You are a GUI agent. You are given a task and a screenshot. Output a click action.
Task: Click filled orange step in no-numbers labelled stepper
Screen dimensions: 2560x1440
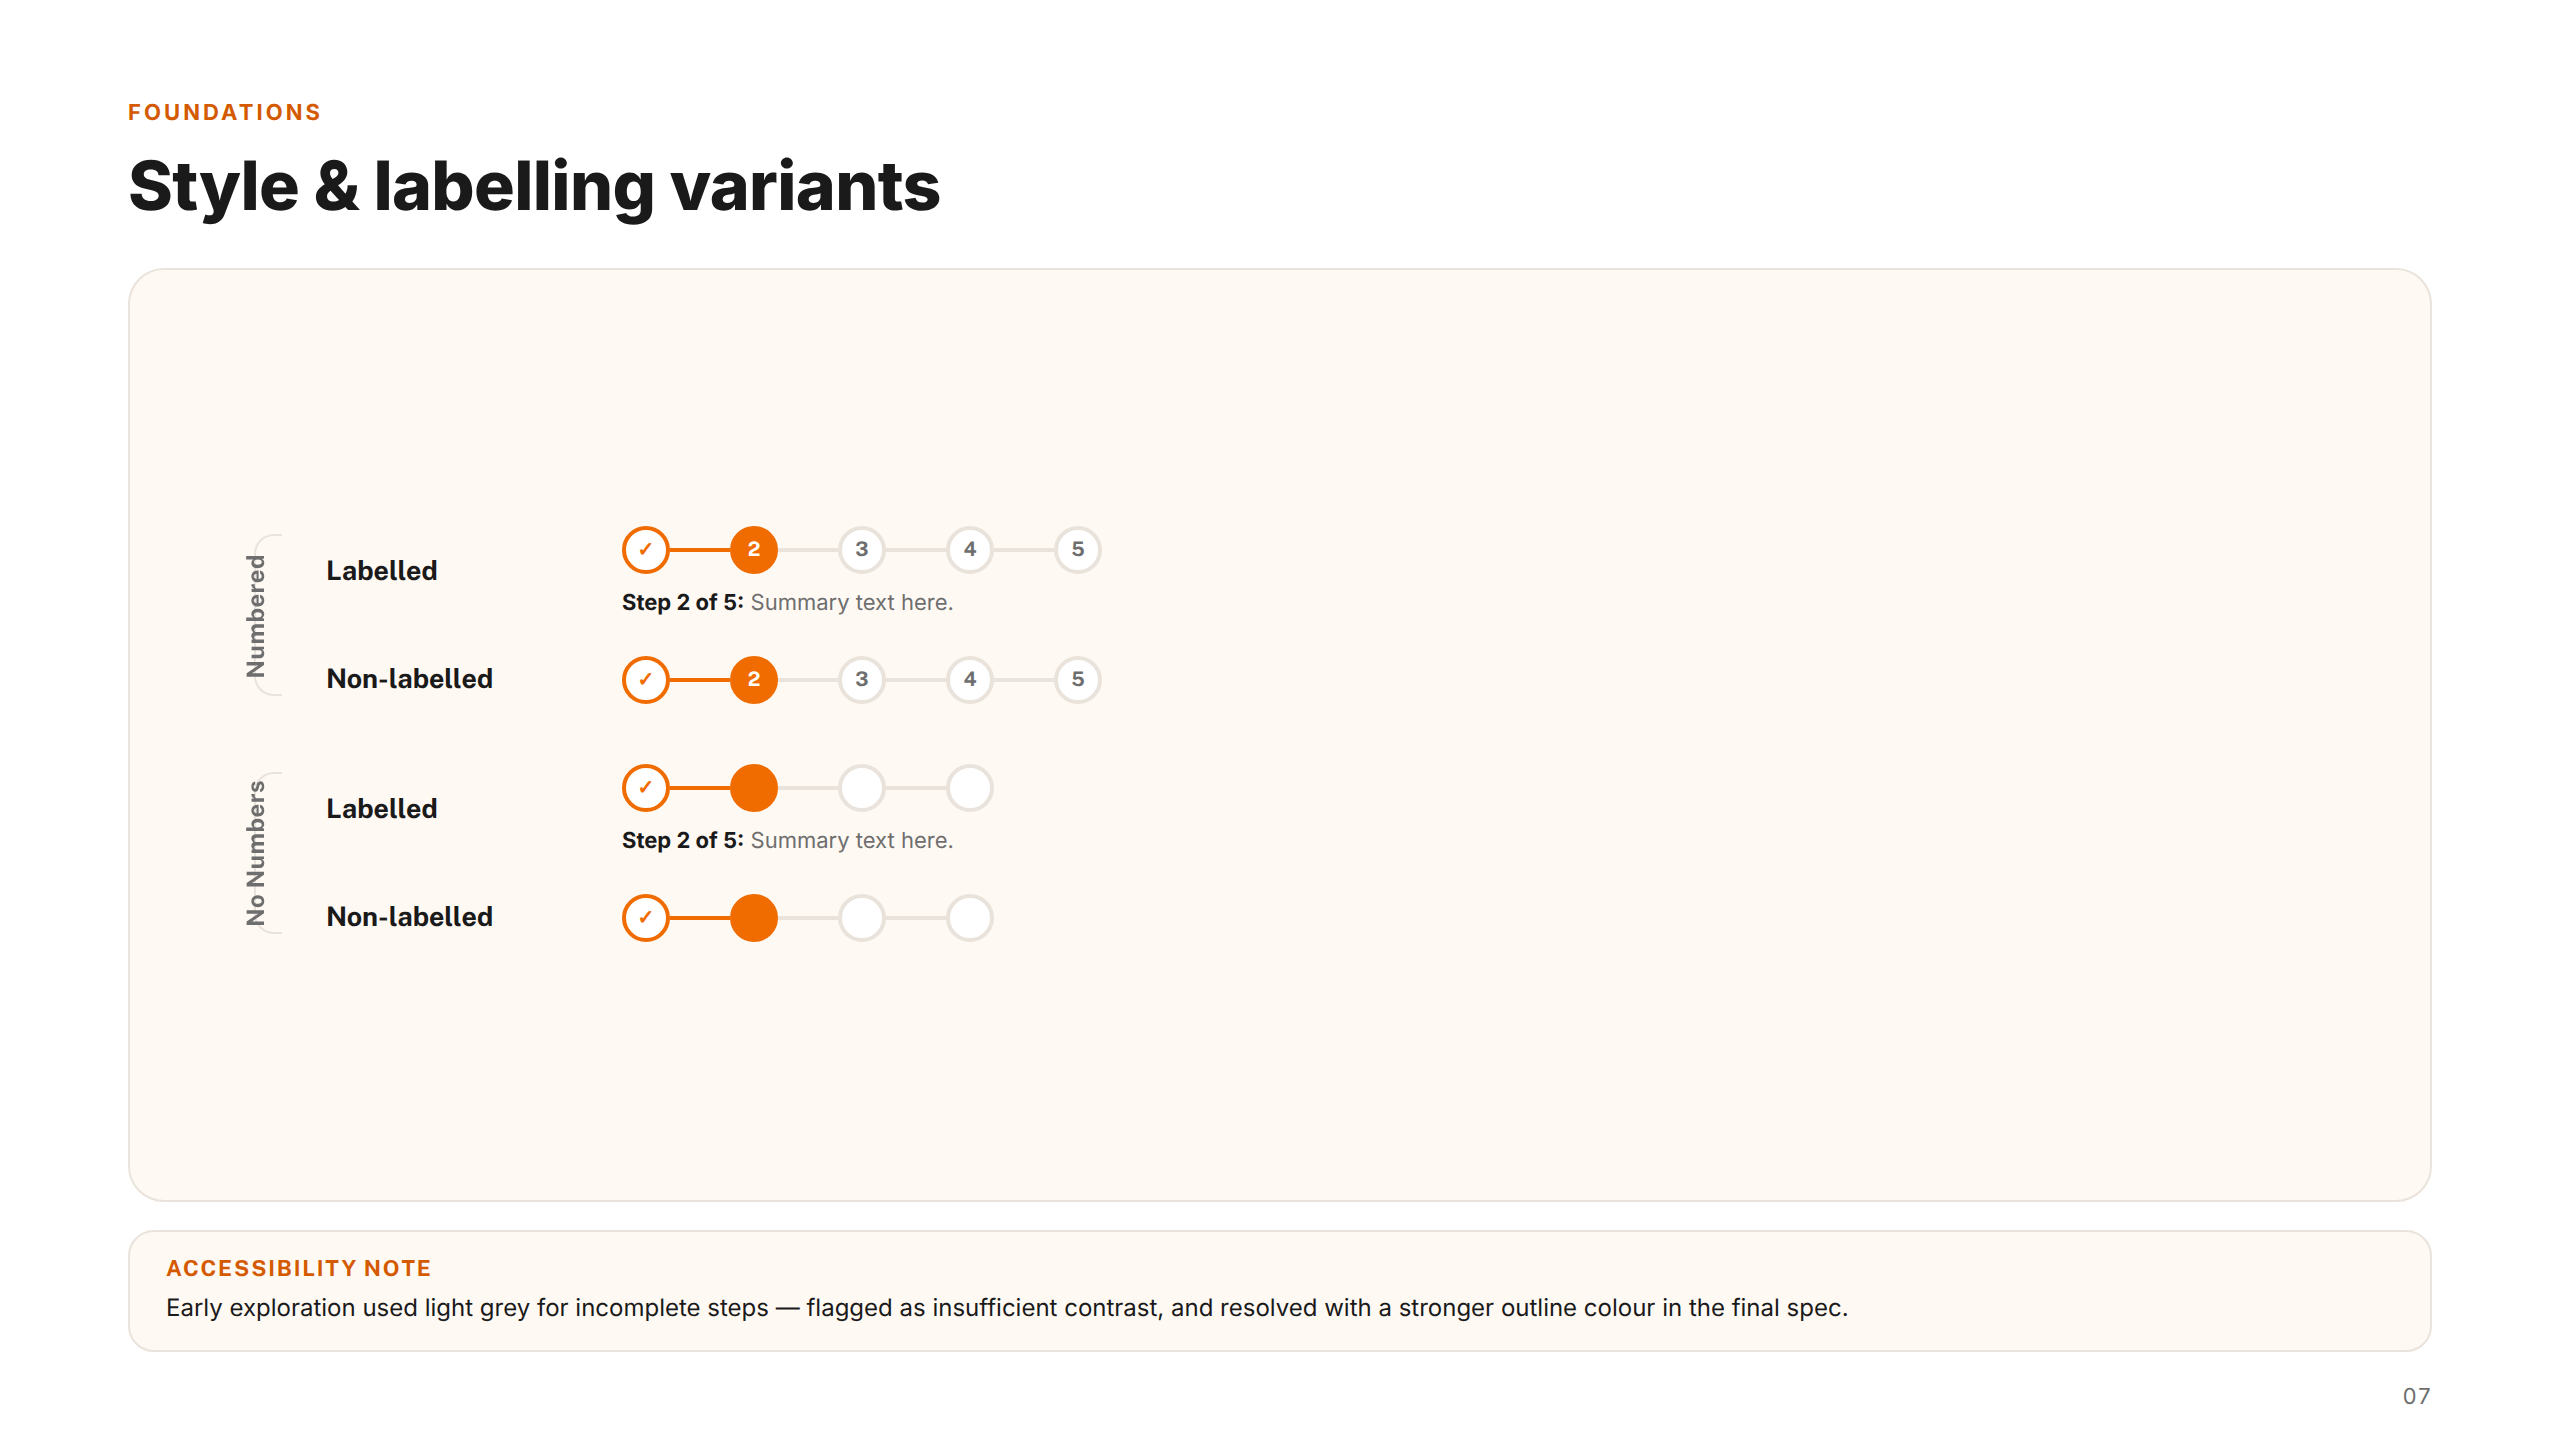point(753,787)
